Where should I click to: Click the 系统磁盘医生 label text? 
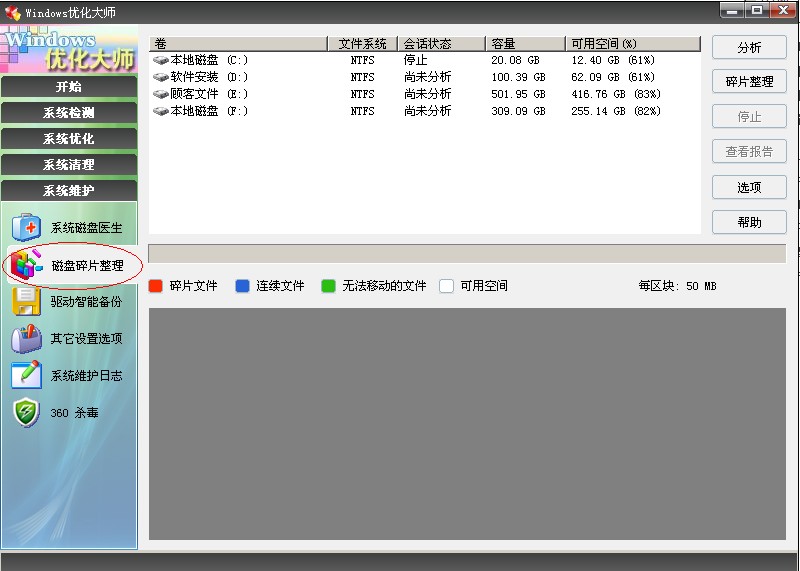coord(86,228)
